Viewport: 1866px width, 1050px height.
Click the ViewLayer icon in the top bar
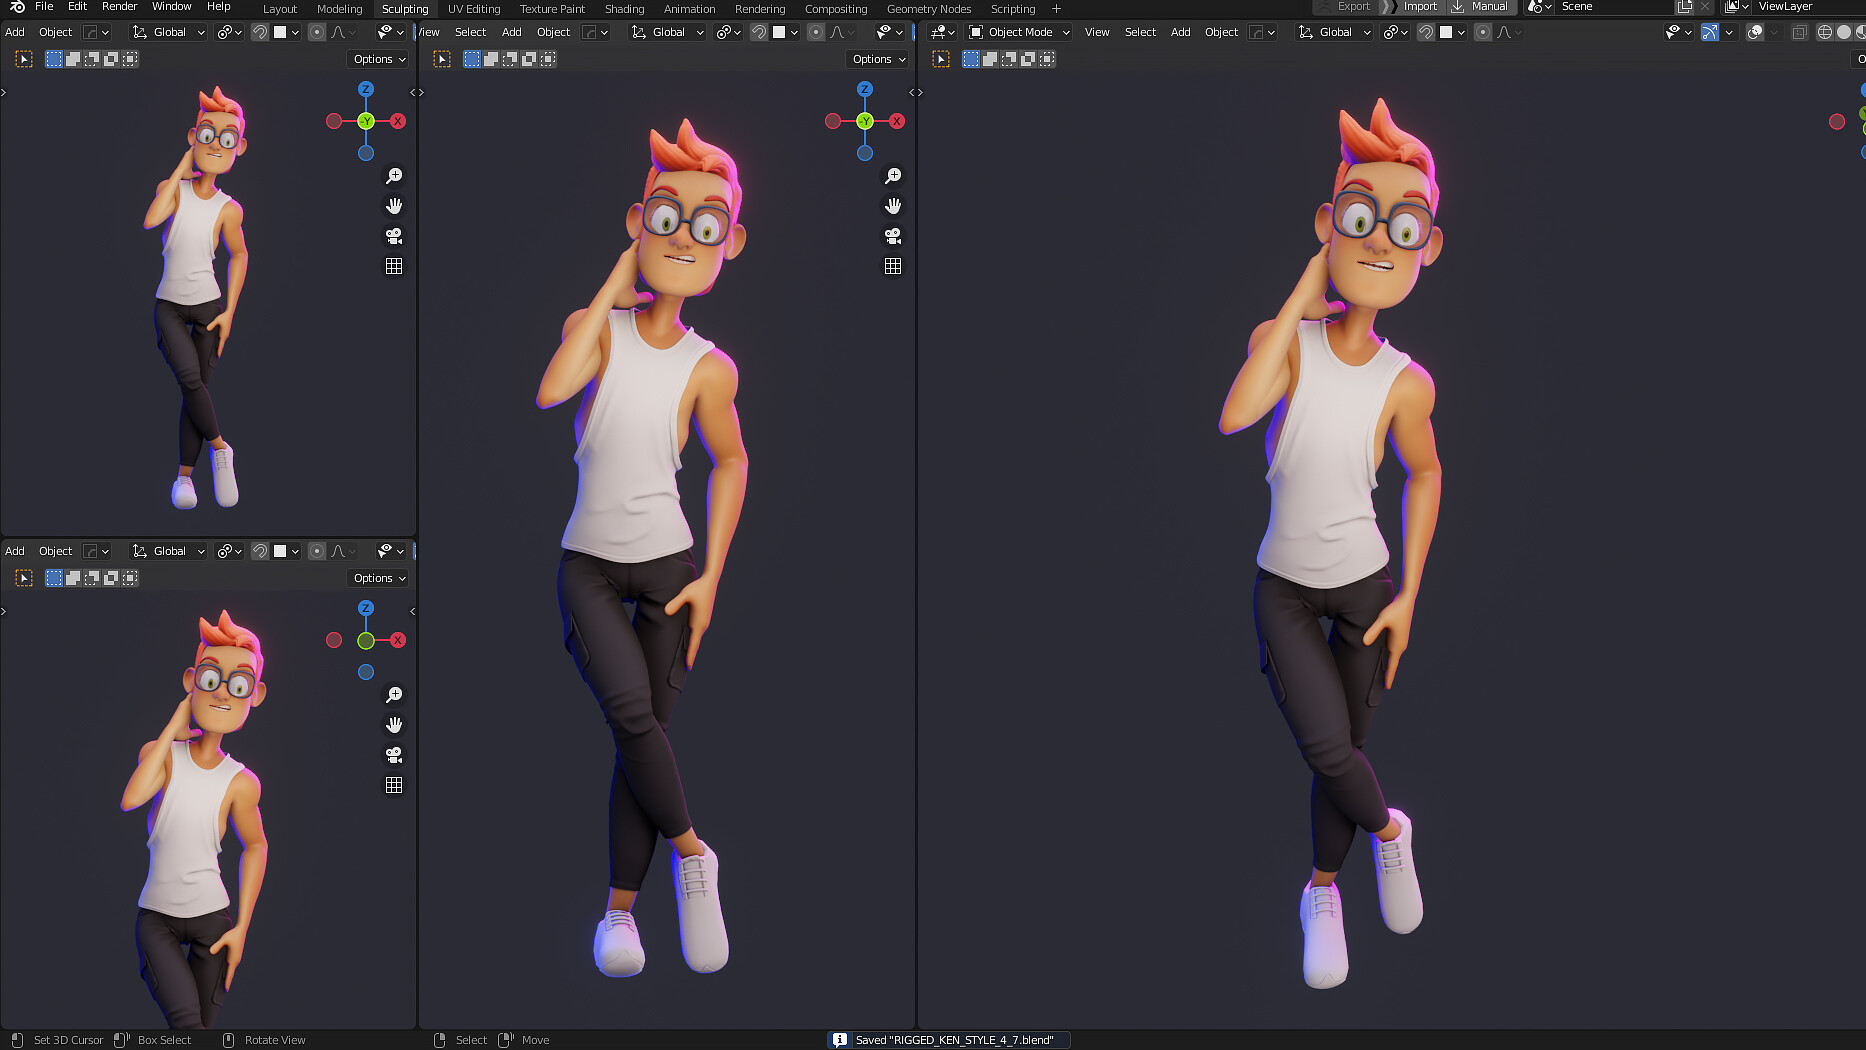coord(1733,6)
